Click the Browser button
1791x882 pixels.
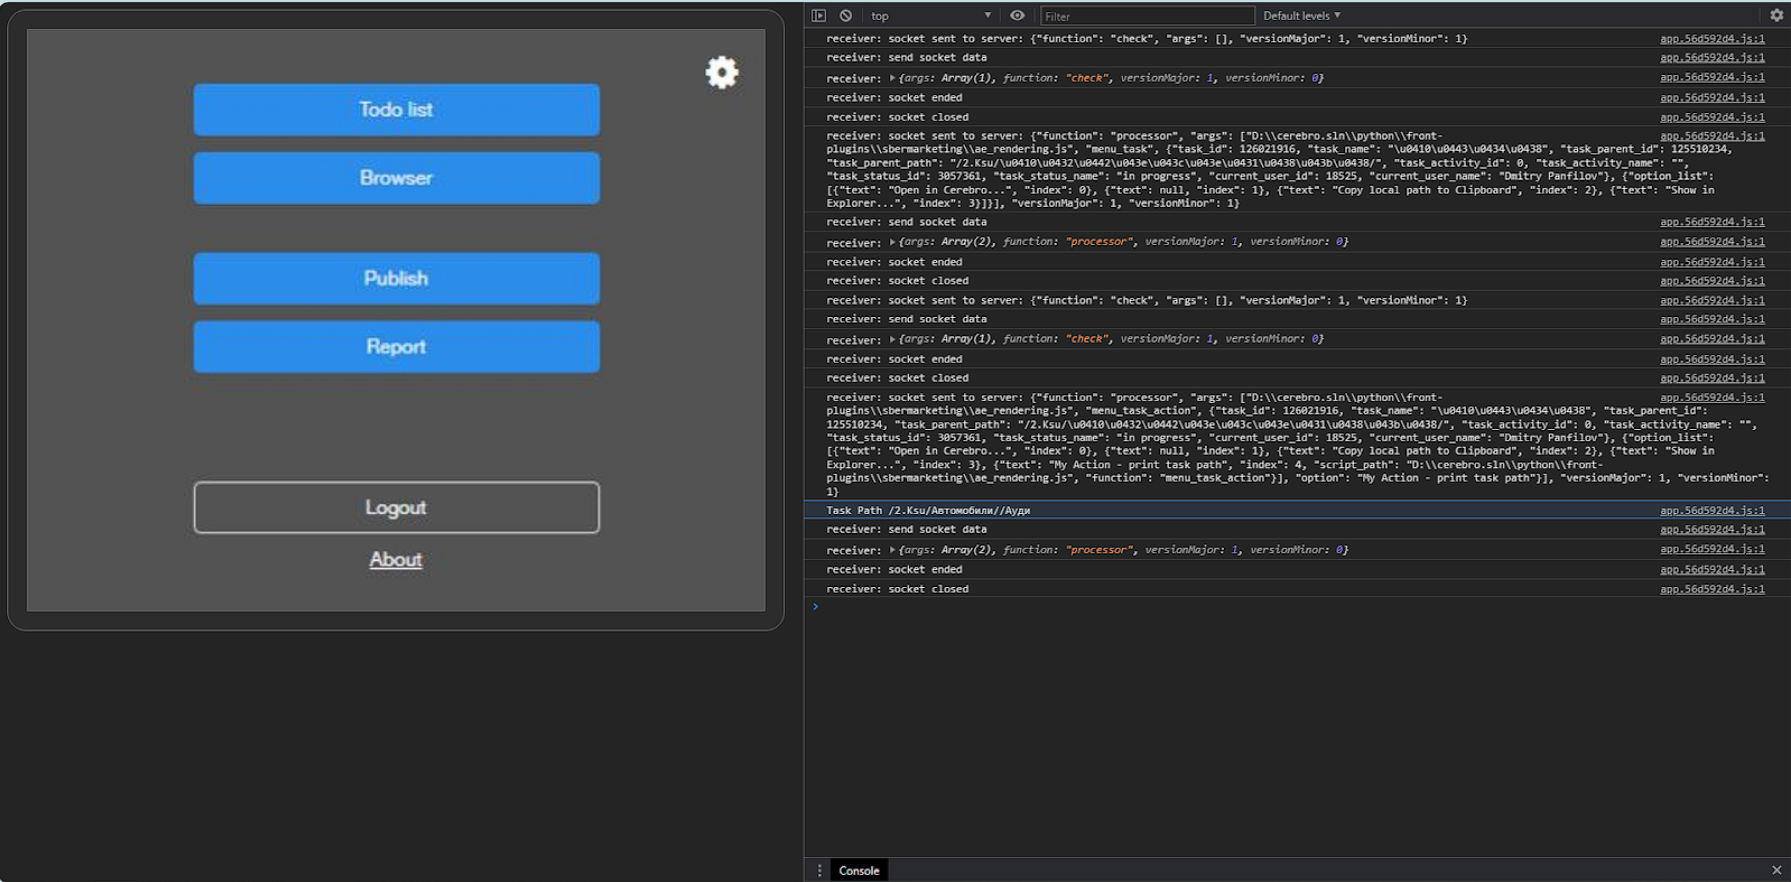click(396, 178)
